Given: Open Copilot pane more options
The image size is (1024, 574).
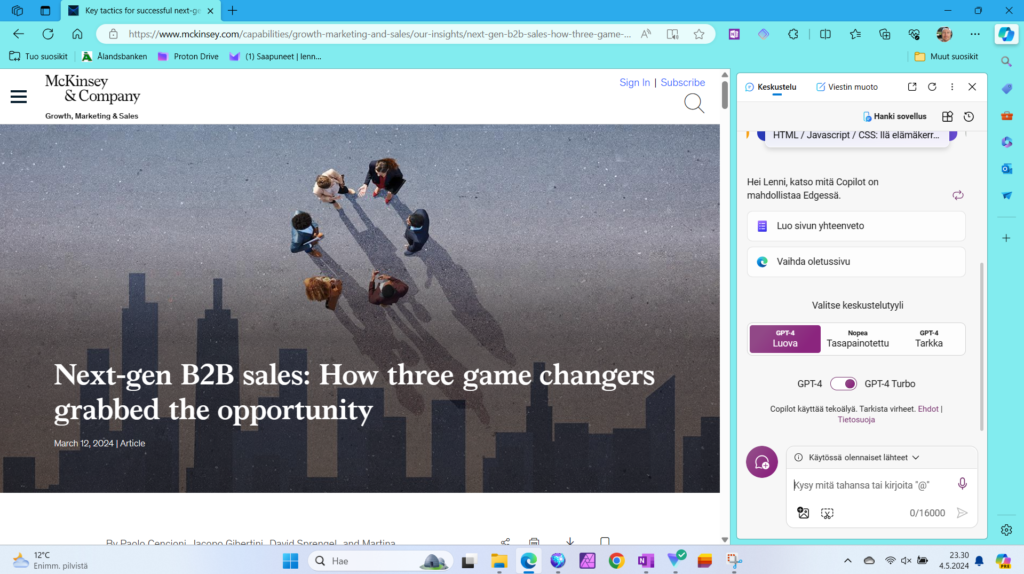Looking at the screenshot, I should click(x=952, y=87).
